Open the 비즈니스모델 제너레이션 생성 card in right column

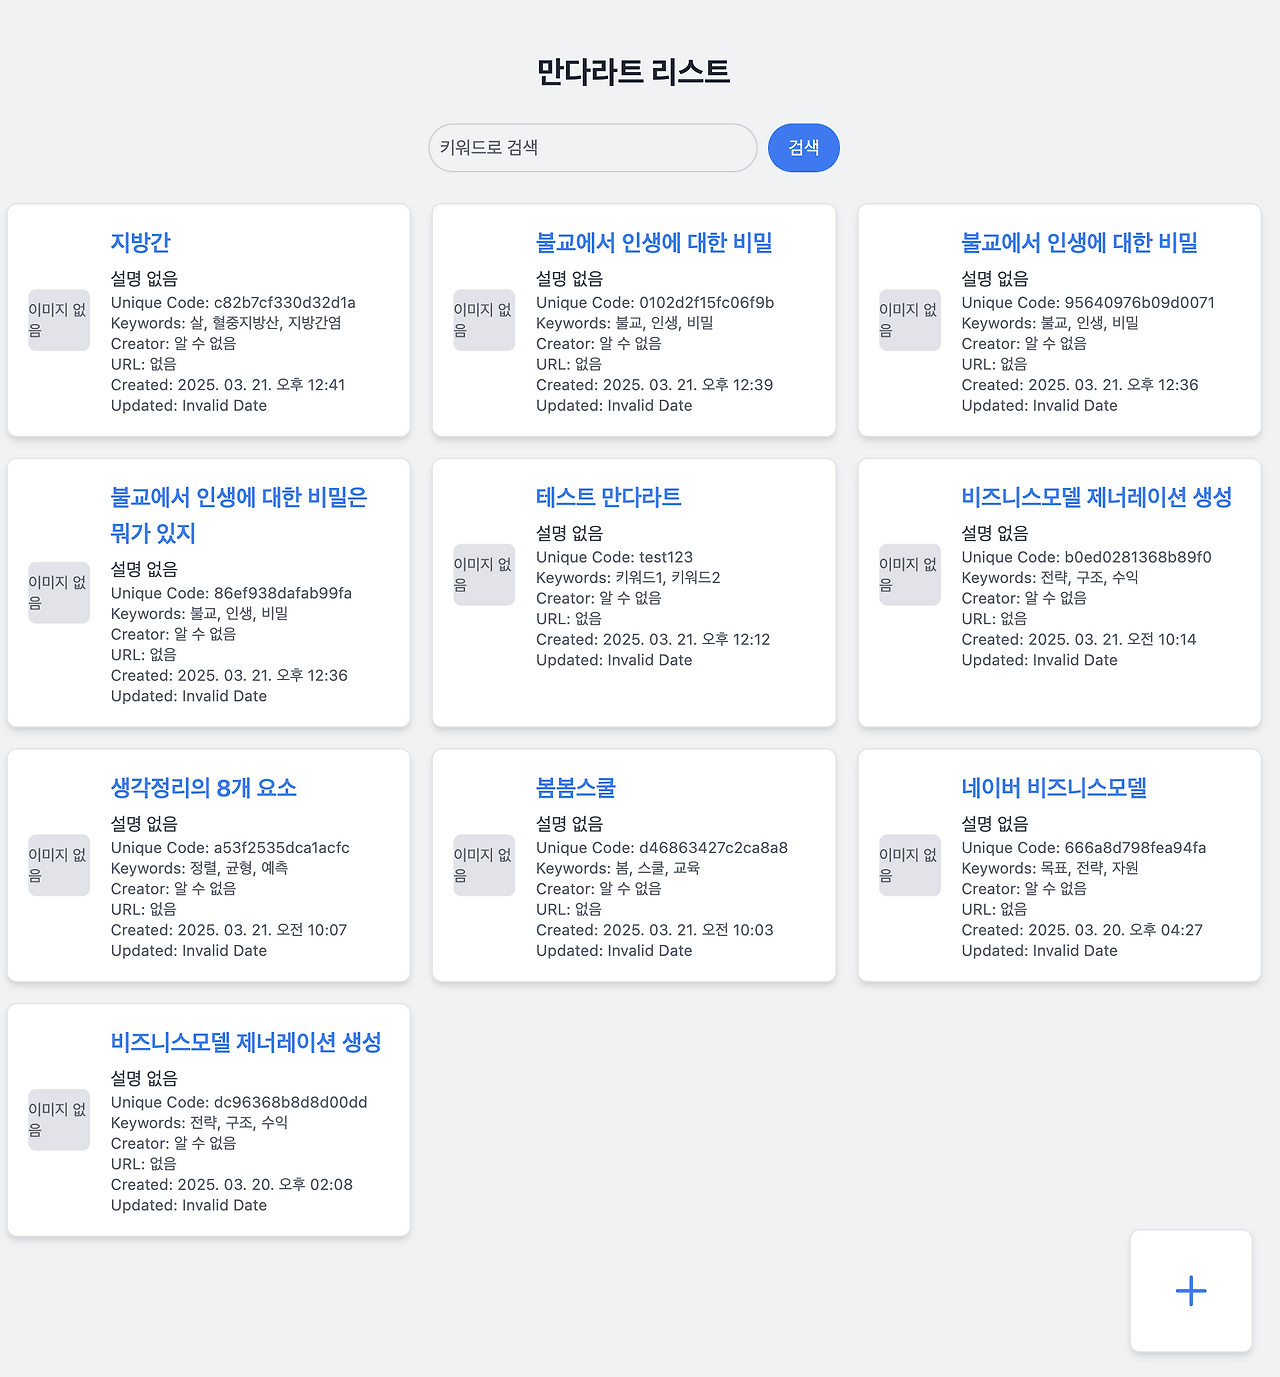1096,497
